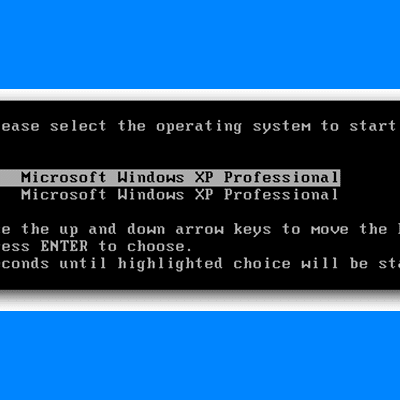The image size is (400, 400).
Task: Click 'Microsoft' in the non-highlighted second entry
Action: tap(64, 195)
